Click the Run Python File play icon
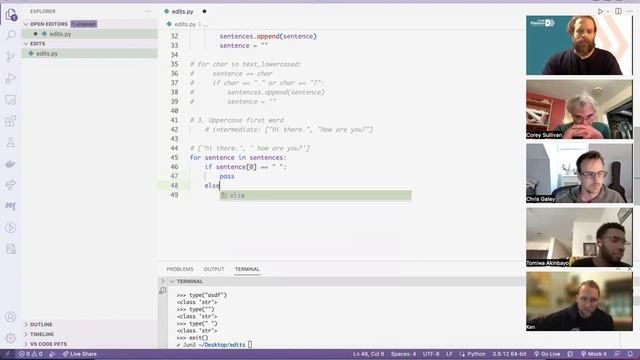 pyautogui.click(x=600, y=11)
